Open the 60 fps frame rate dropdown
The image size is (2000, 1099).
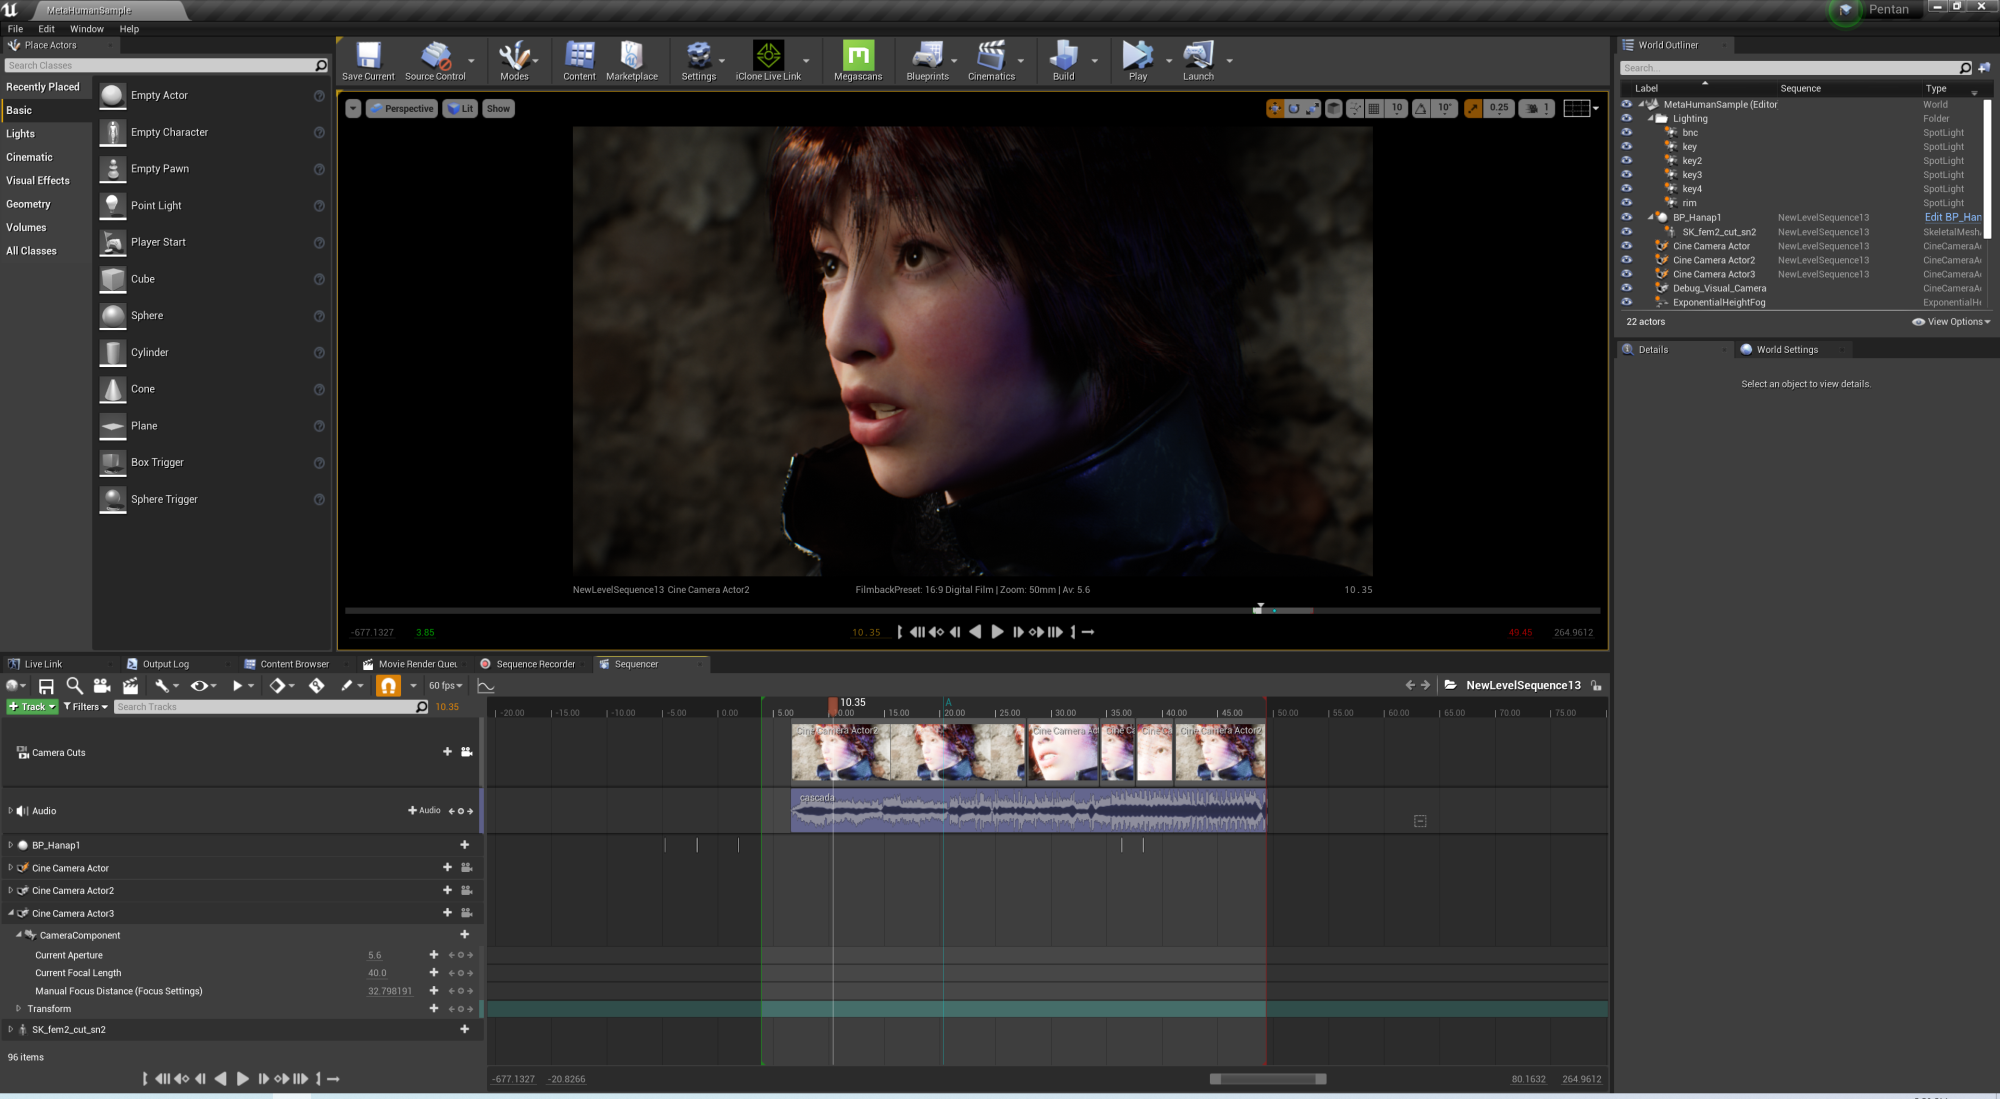pos(446,686)
